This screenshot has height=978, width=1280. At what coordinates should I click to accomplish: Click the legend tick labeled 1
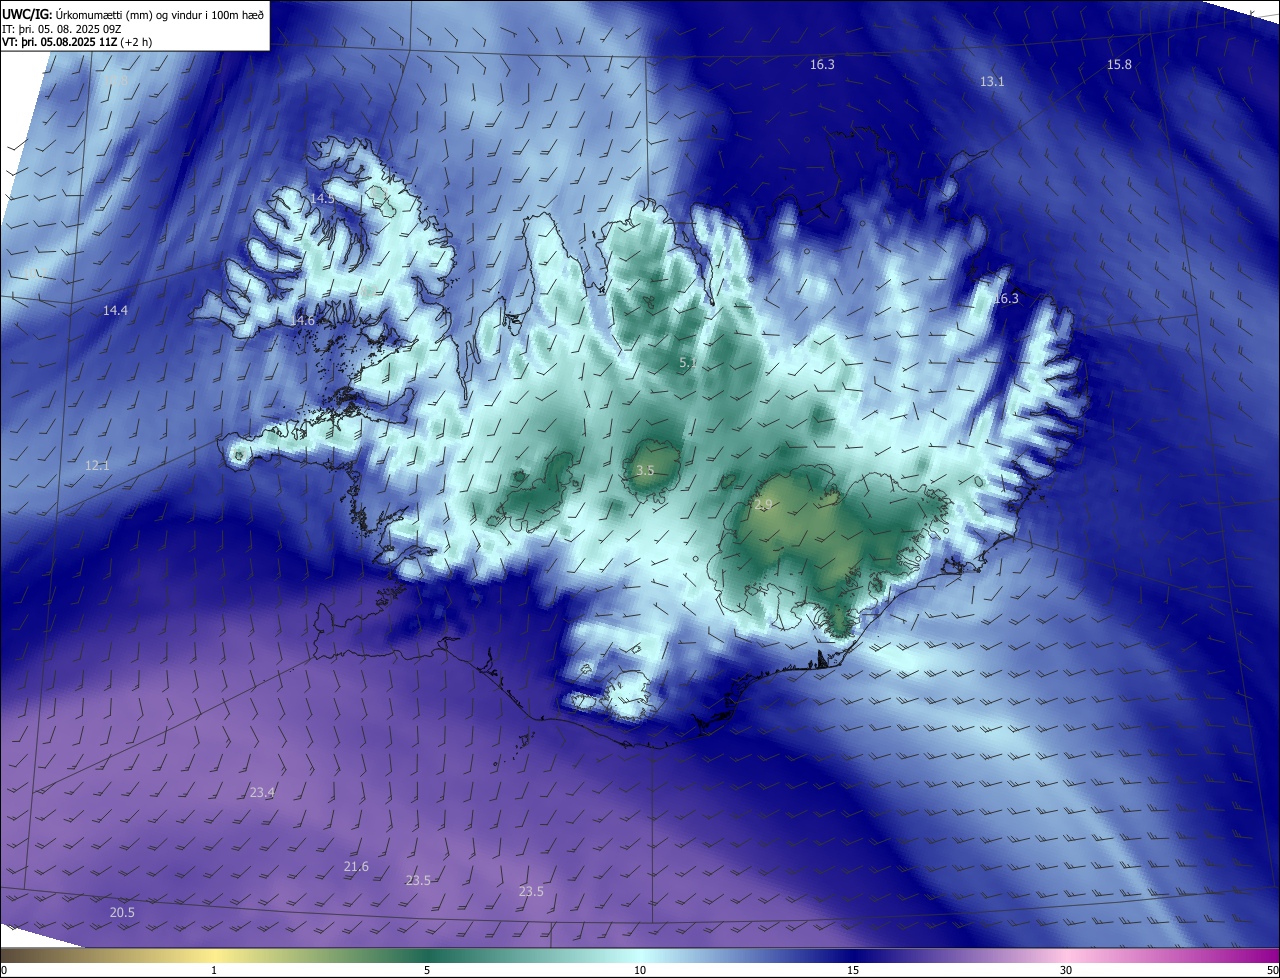point(214,970)
